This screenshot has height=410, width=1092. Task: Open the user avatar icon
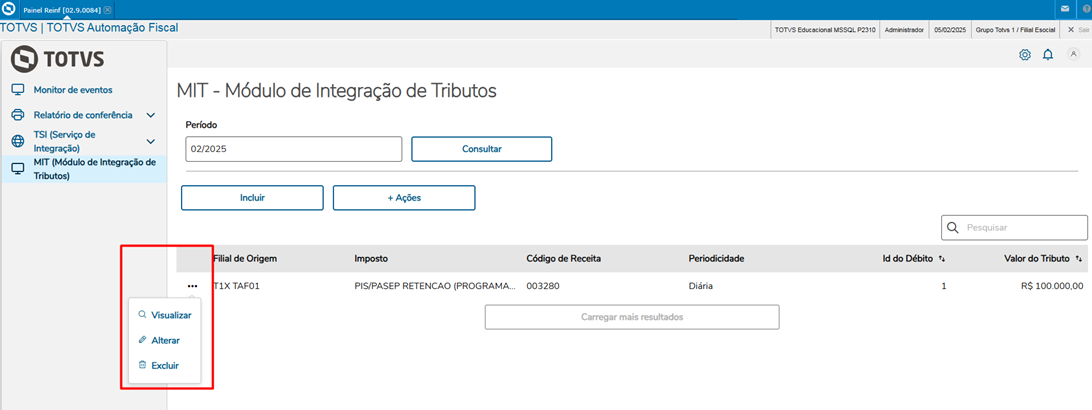[x=1073, y=54]
